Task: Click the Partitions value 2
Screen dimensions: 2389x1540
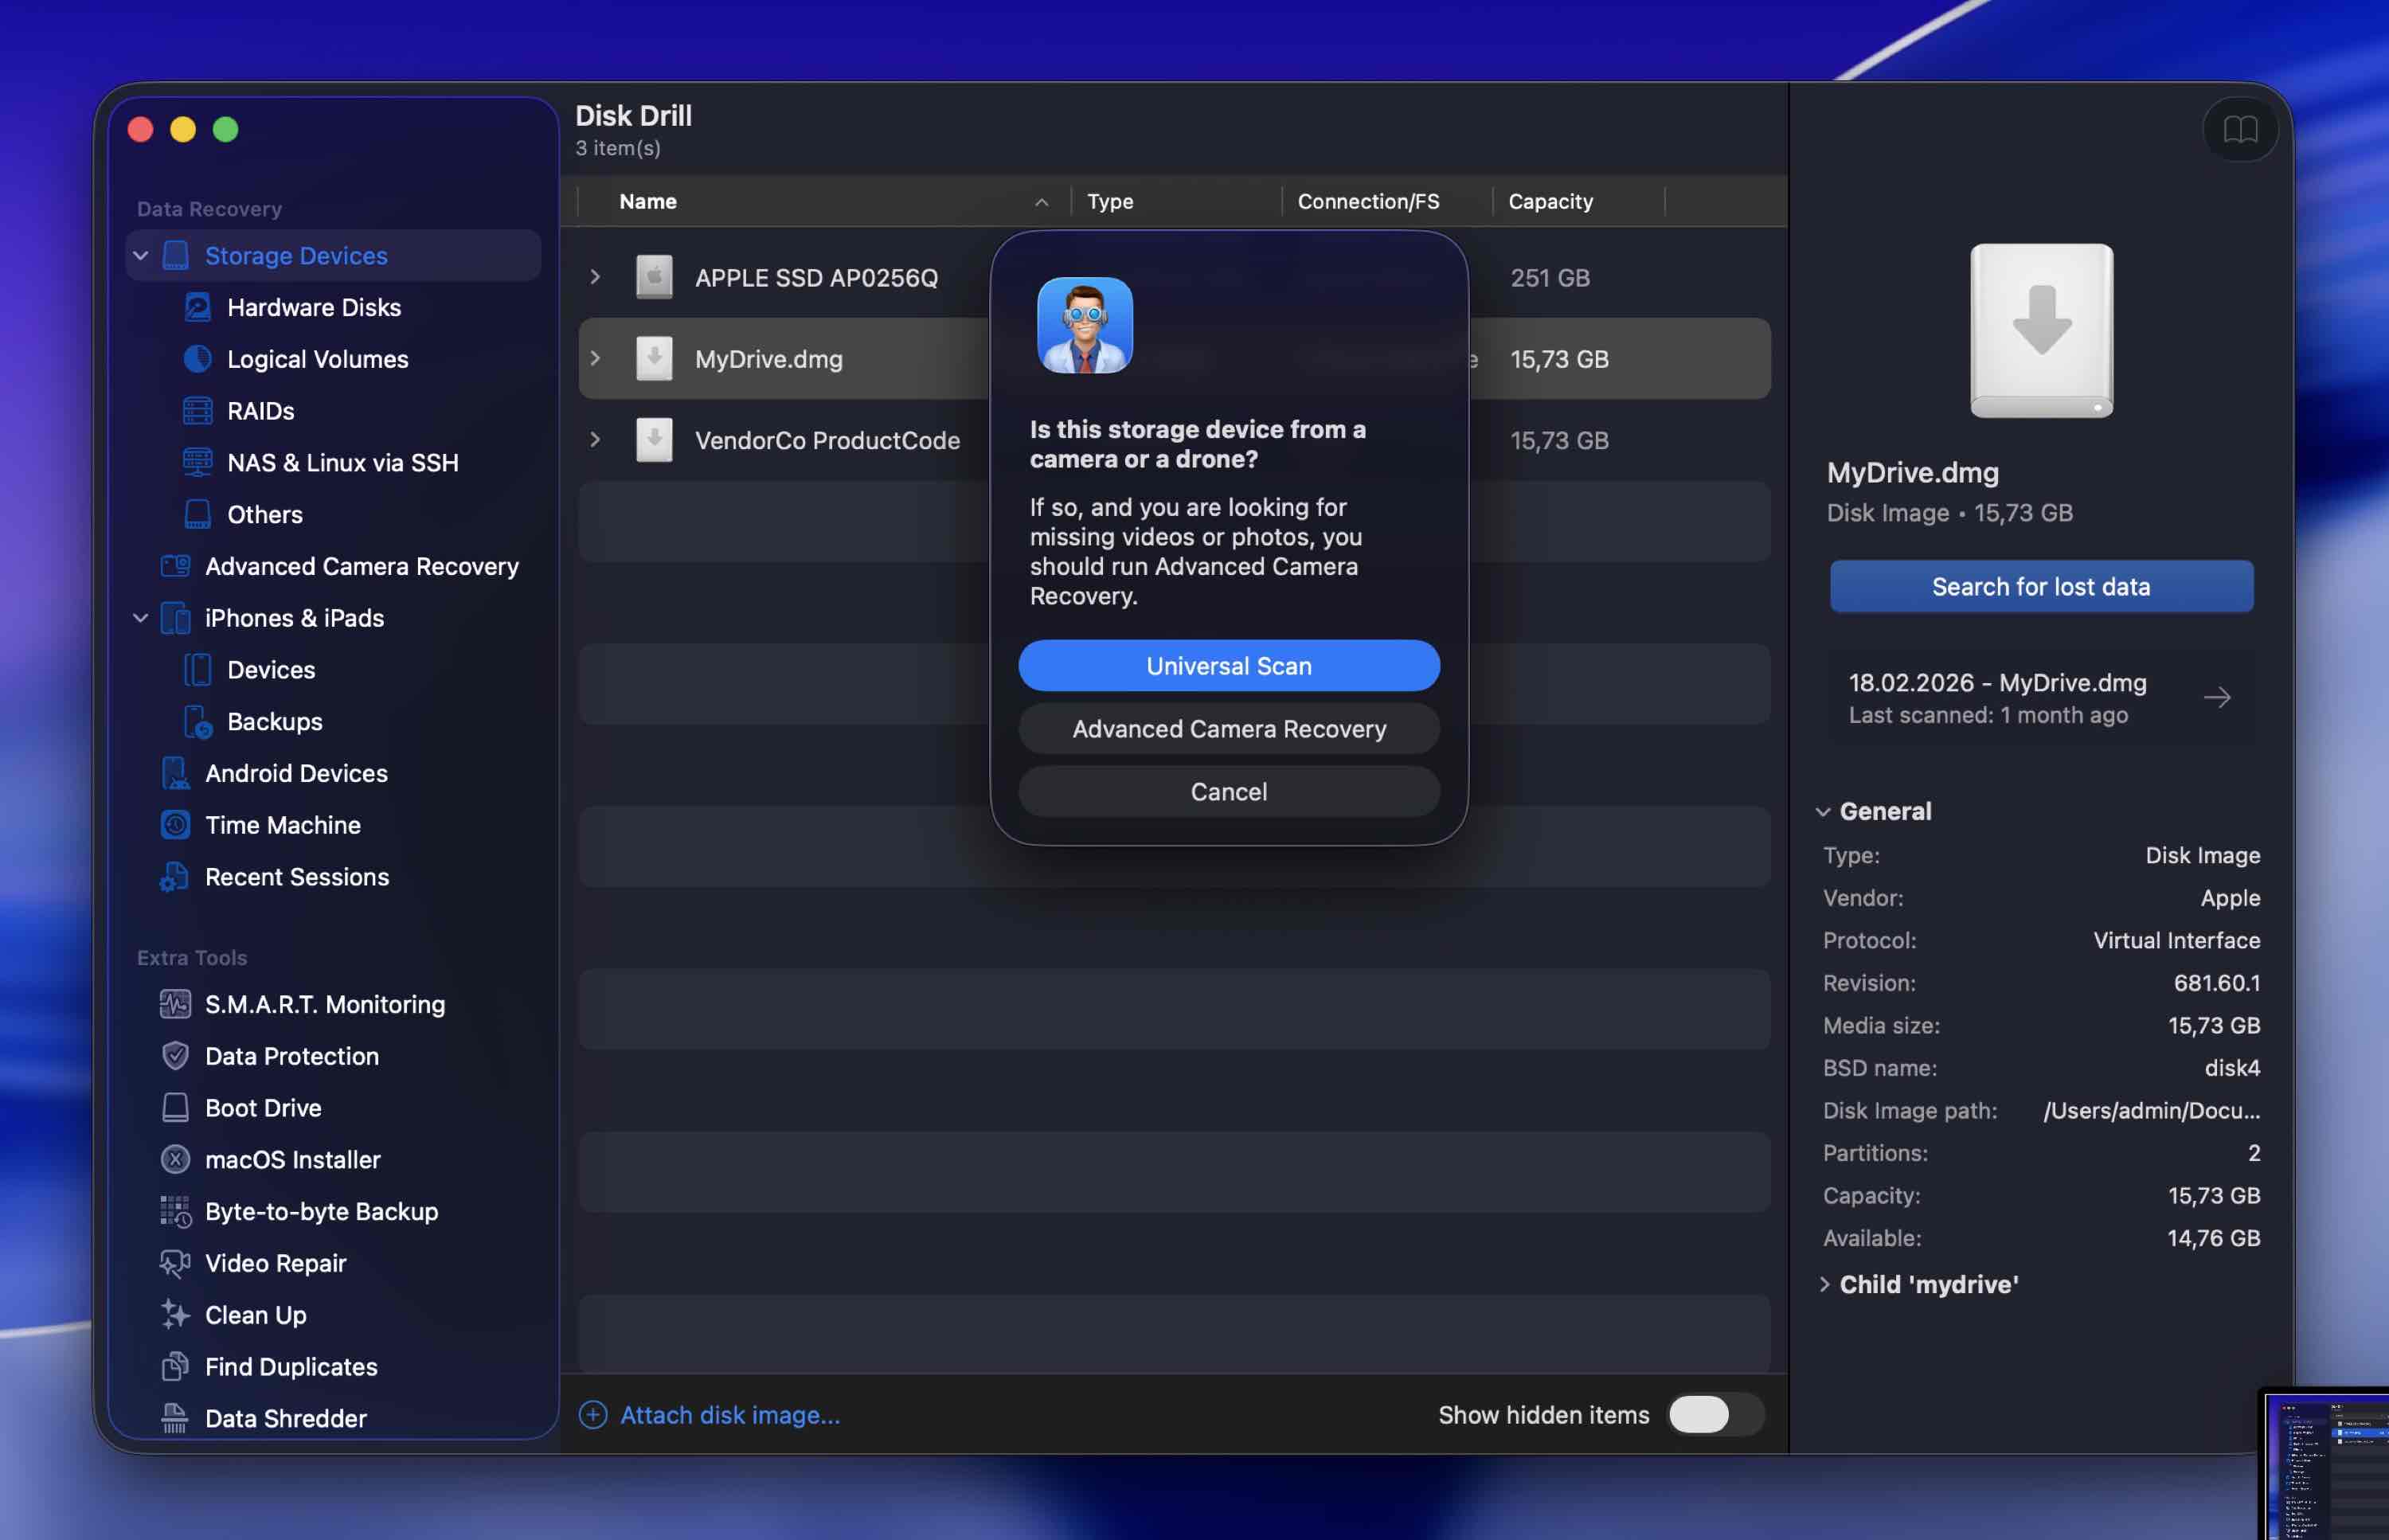Action: [x=2253, y=1153]
